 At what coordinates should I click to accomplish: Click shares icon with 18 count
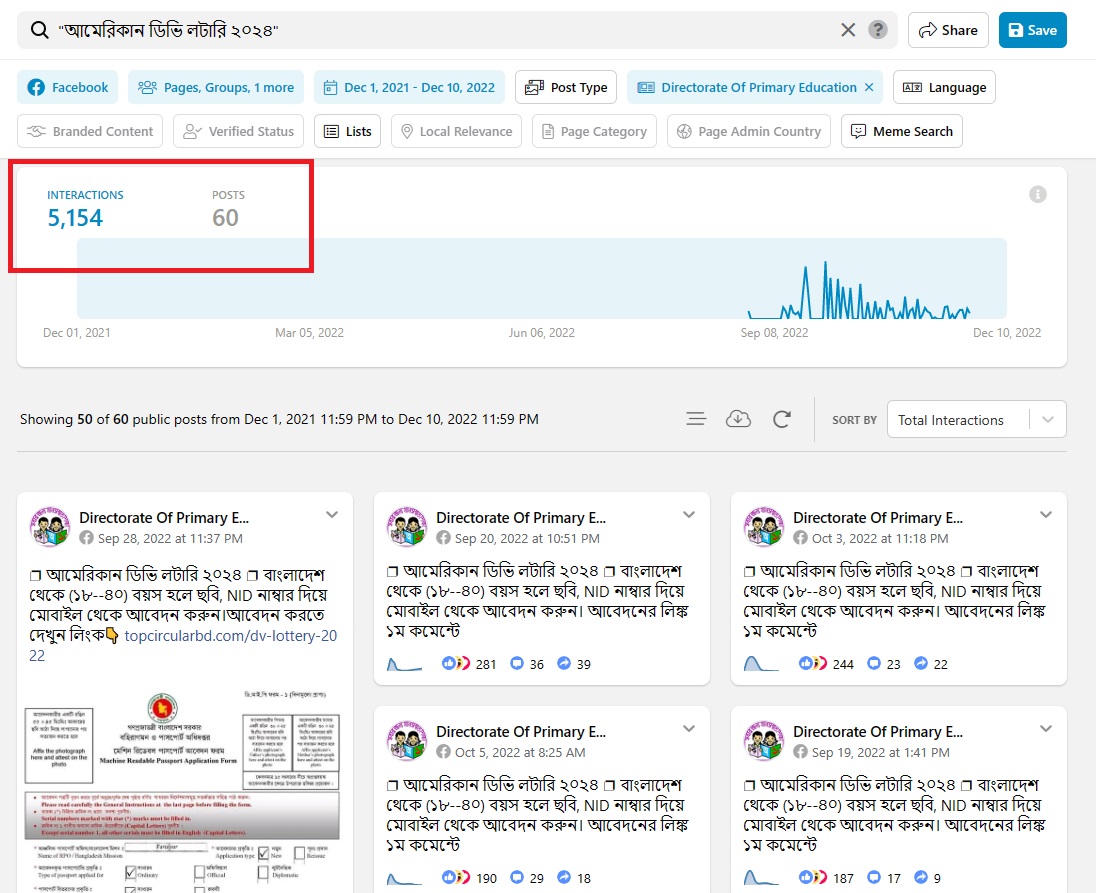[x=563, y=877]
